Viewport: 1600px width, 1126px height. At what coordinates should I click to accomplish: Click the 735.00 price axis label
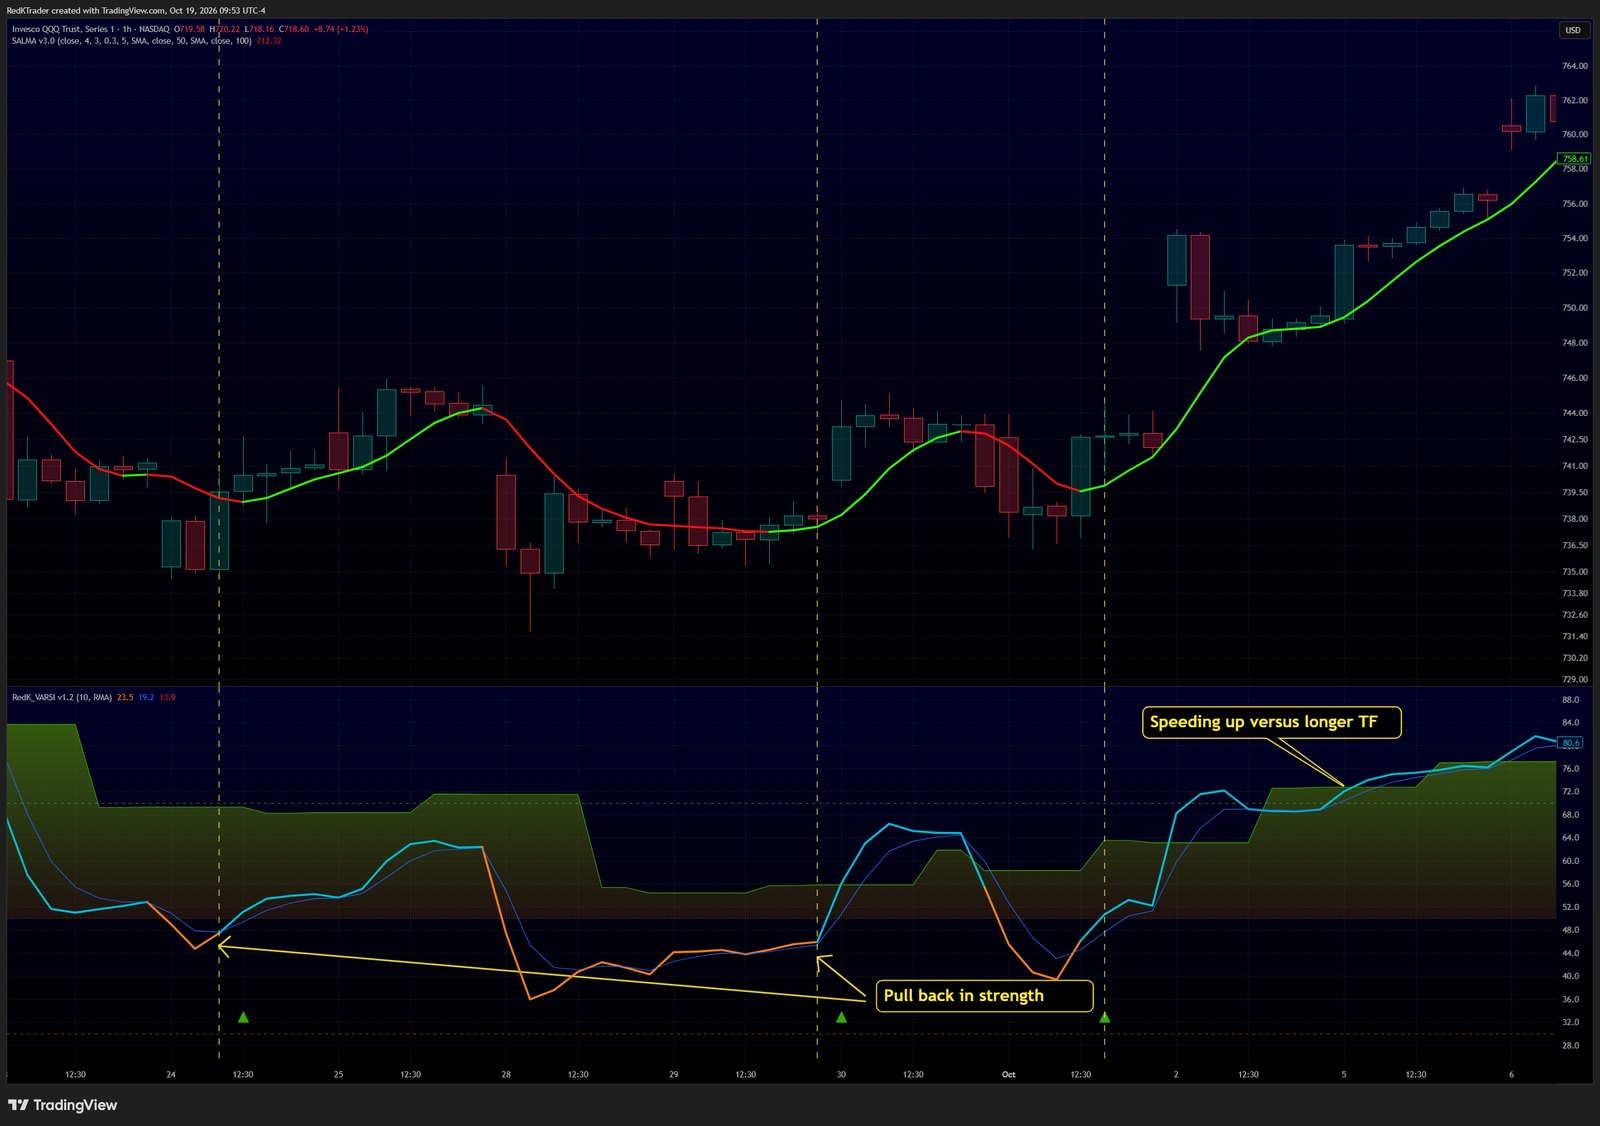click(1574, 572)
